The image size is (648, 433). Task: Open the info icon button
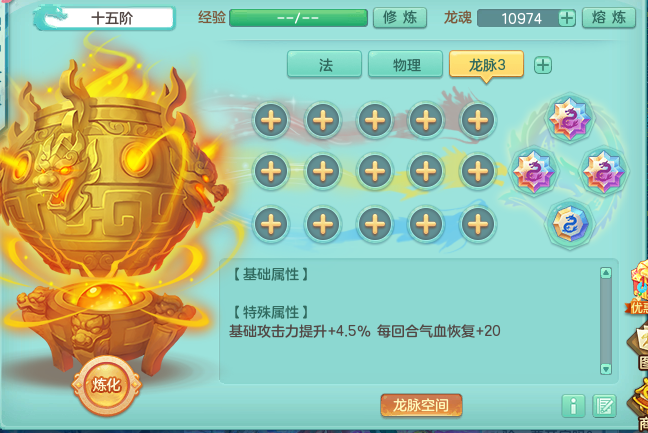pos(573,406)
